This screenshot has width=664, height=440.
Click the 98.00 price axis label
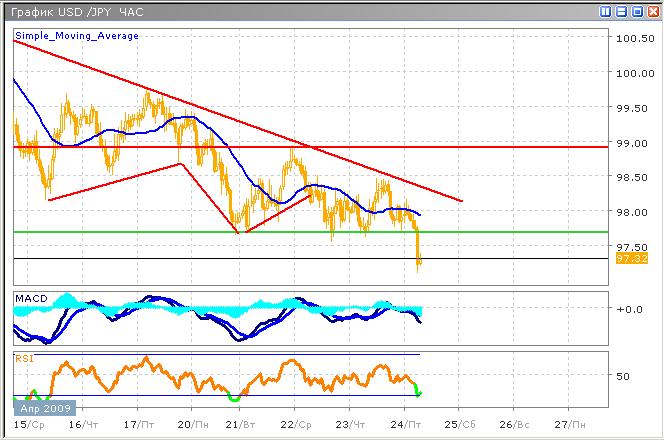pyautogui.click(x=632, y=213)
